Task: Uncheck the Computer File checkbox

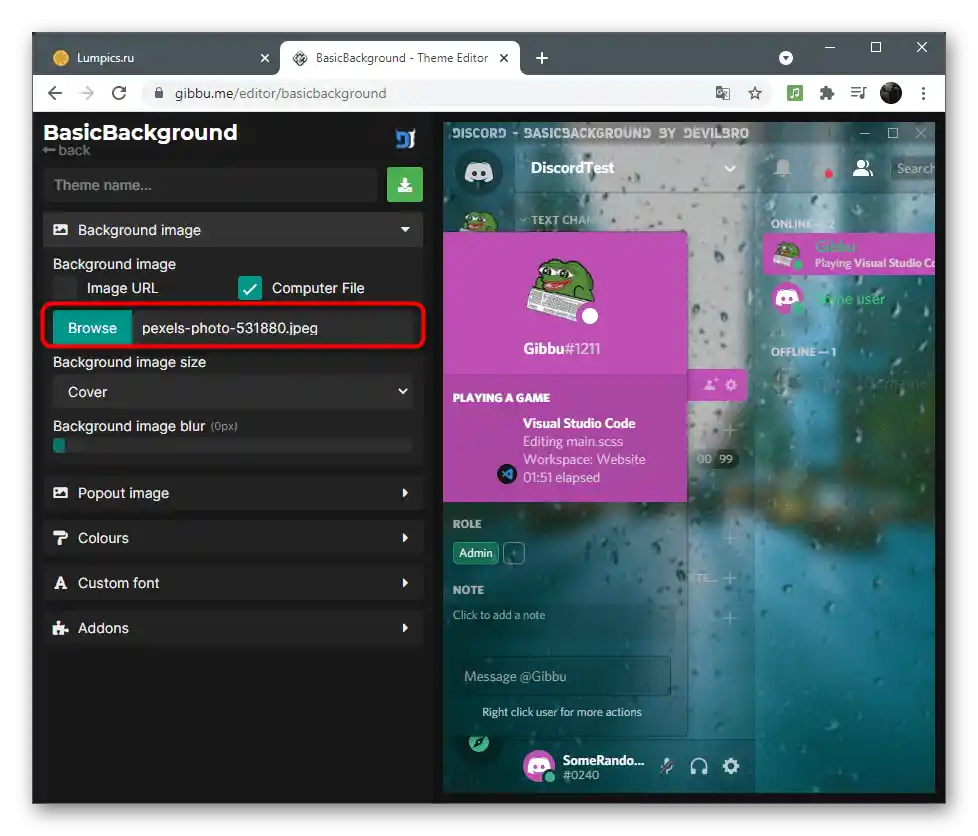Action: 249,288
